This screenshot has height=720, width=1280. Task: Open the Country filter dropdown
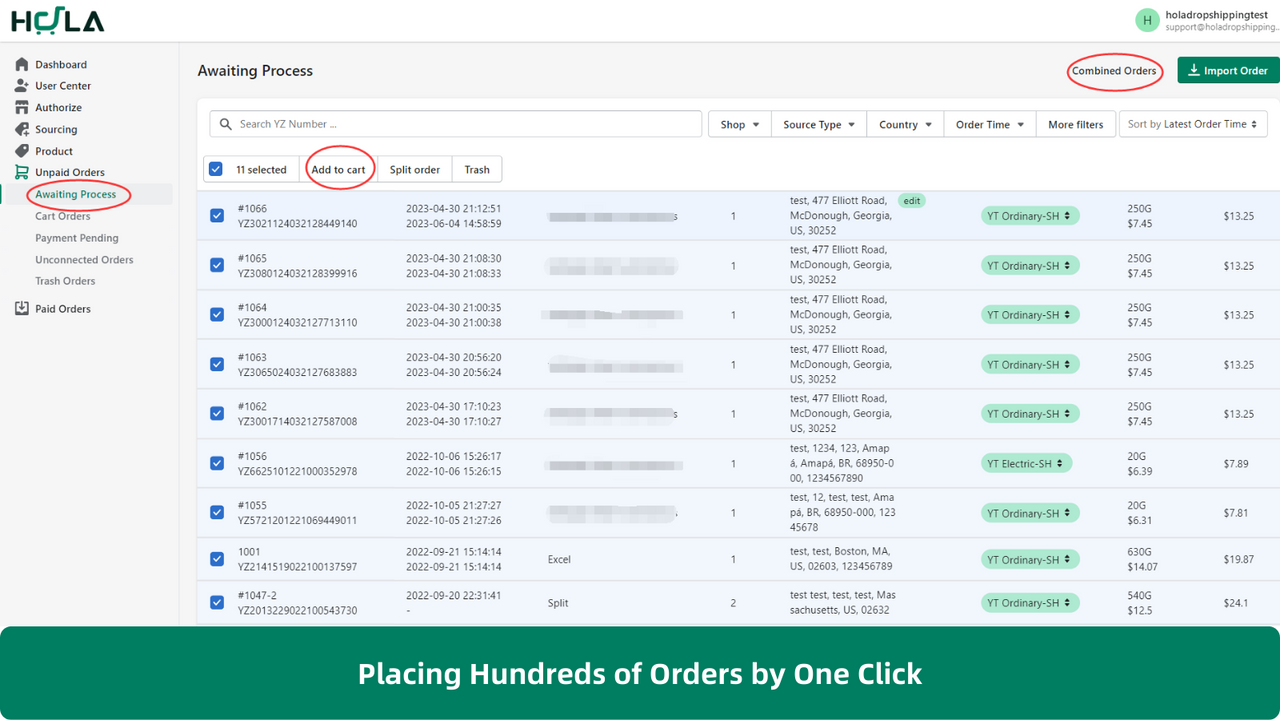pos(904,124)
